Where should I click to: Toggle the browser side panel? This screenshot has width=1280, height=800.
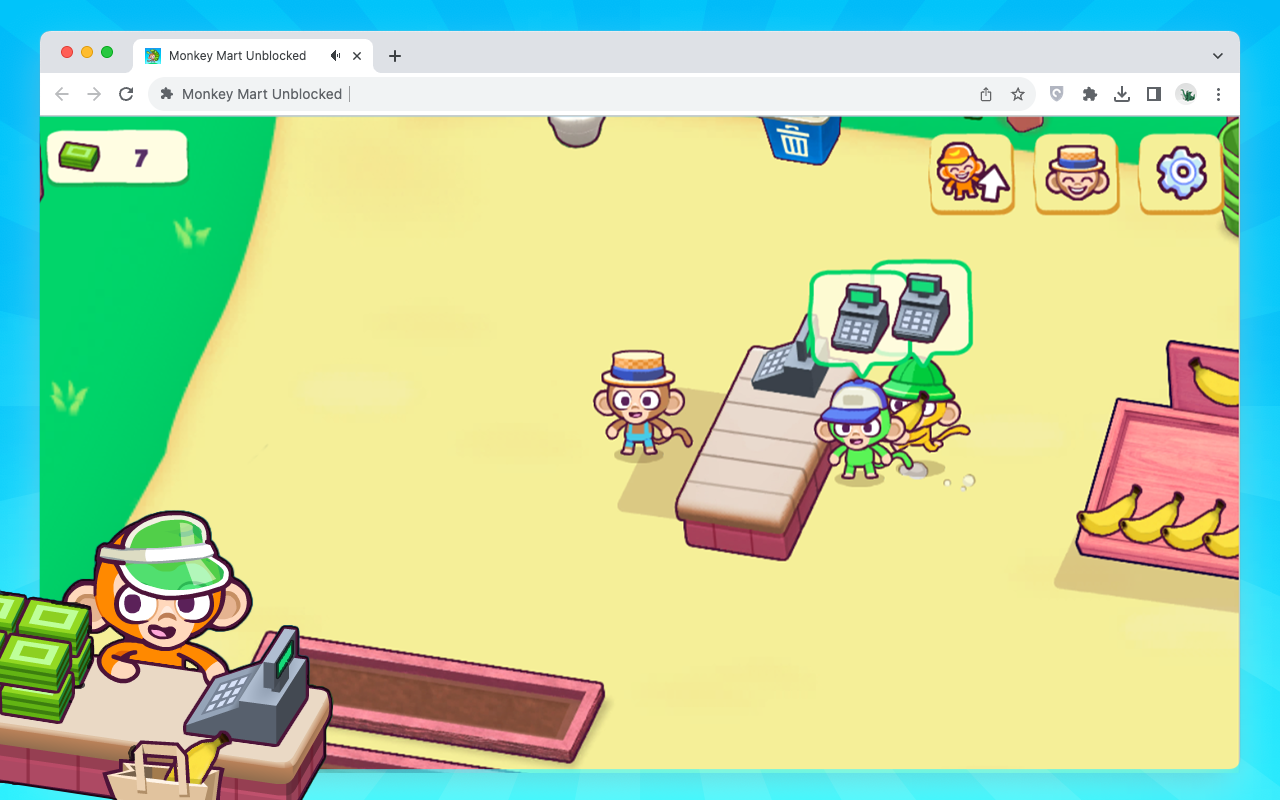tap(1154, 94)
